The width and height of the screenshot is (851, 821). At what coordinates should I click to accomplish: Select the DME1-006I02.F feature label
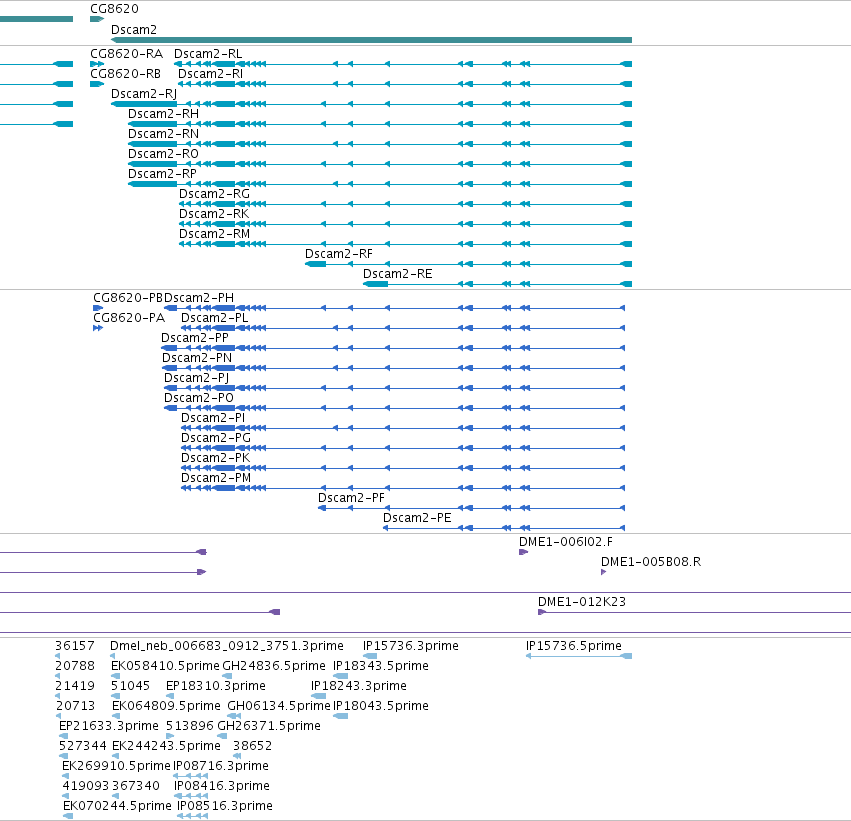566,542
